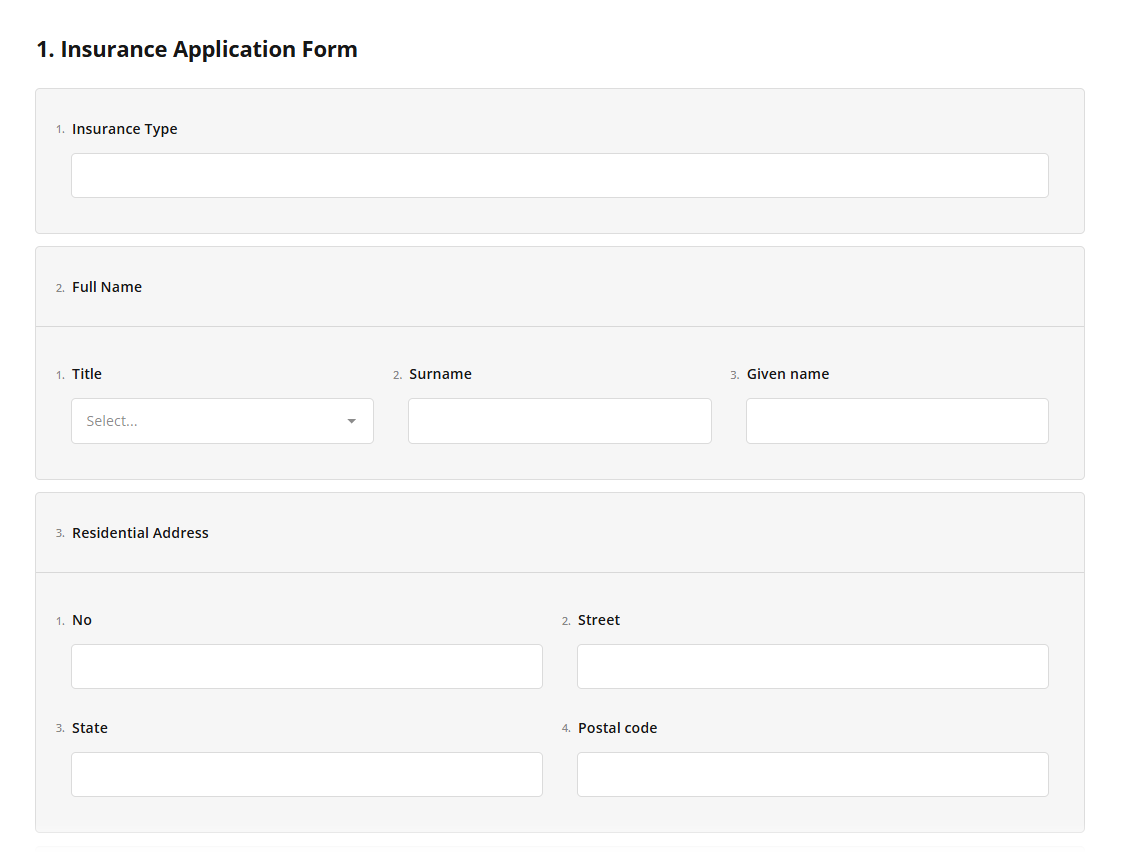The image size is (1122, 852).
Task: Click the No field label
Action: tap(82, 620)
